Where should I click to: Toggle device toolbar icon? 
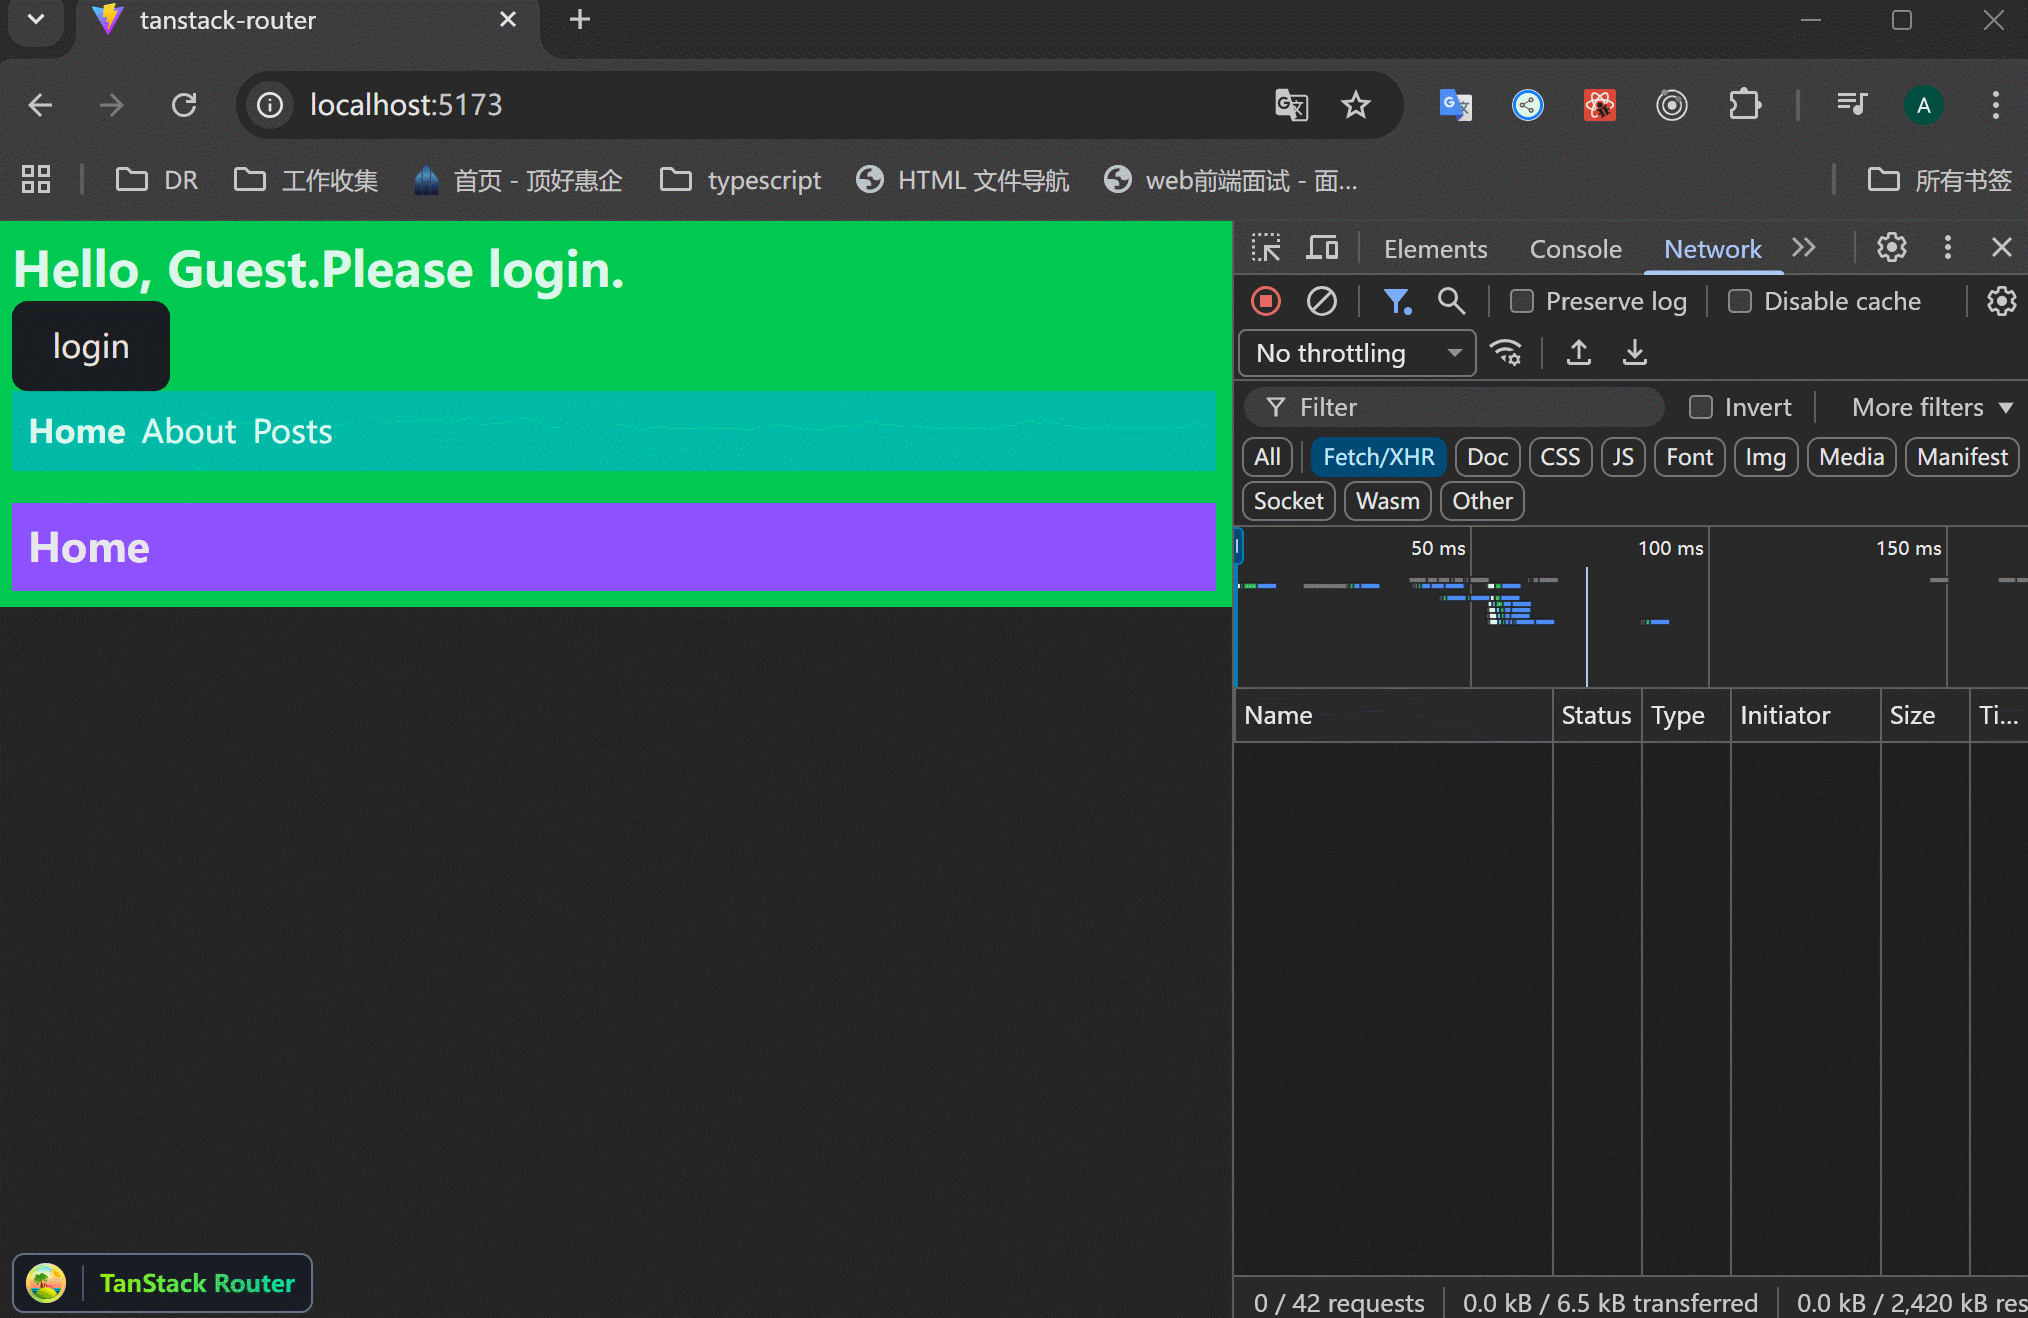[x=1322, y=248]
